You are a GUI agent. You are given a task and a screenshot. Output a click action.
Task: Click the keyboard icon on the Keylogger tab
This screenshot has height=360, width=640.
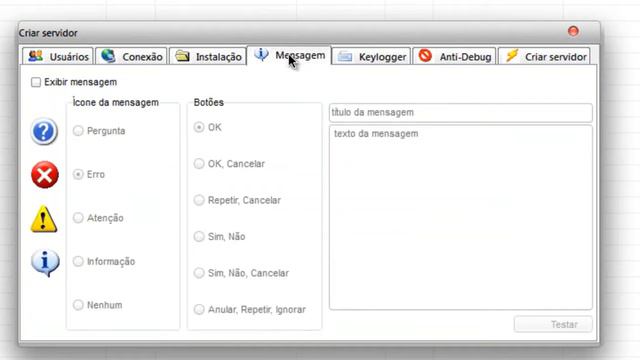(345, 56)
